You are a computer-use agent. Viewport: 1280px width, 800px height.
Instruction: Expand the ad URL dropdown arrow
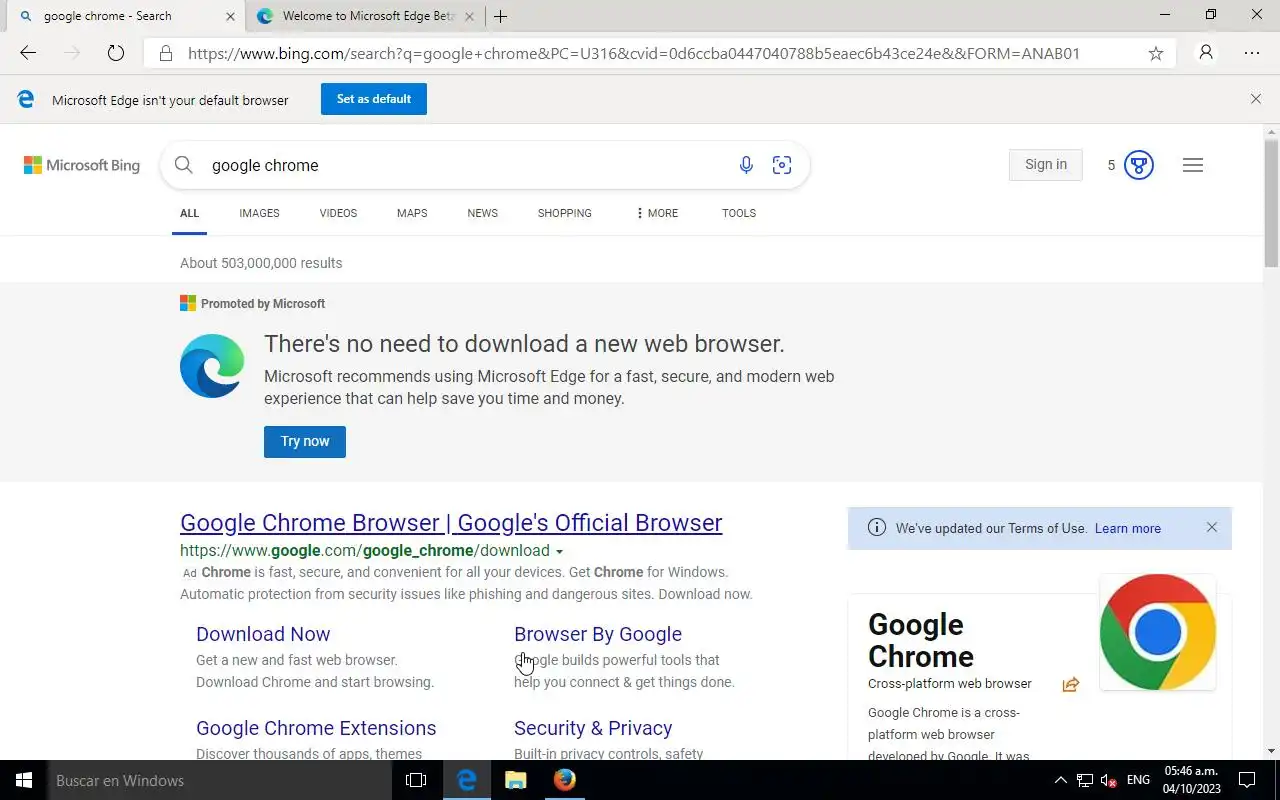(559, 552)
